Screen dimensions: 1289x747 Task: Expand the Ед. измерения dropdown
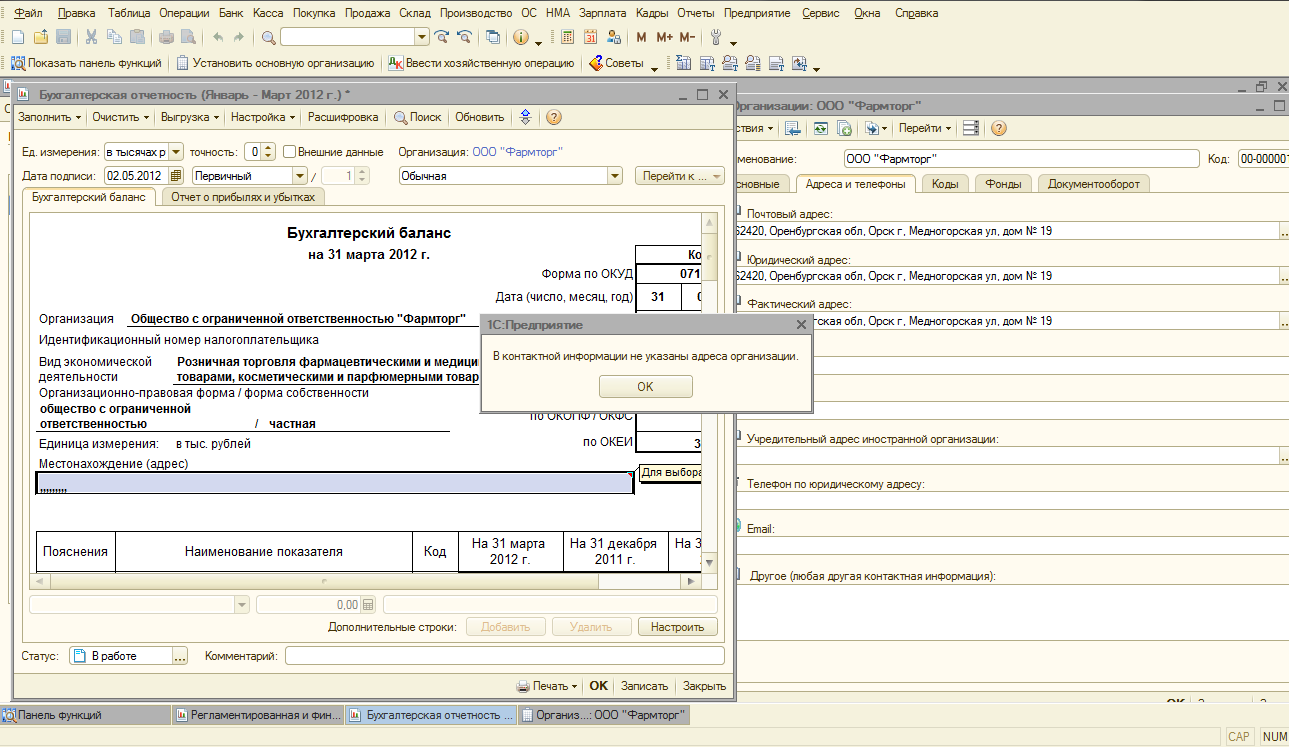(x=176, y=152)
